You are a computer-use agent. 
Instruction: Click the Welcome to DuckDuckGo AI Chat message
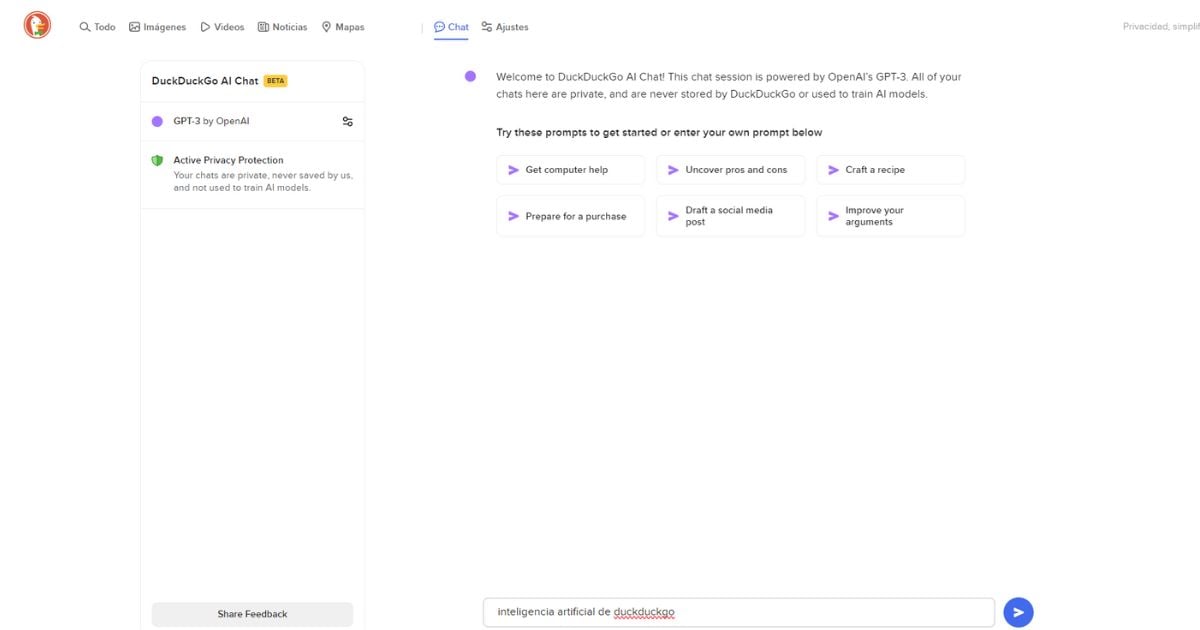coord(729,85)
